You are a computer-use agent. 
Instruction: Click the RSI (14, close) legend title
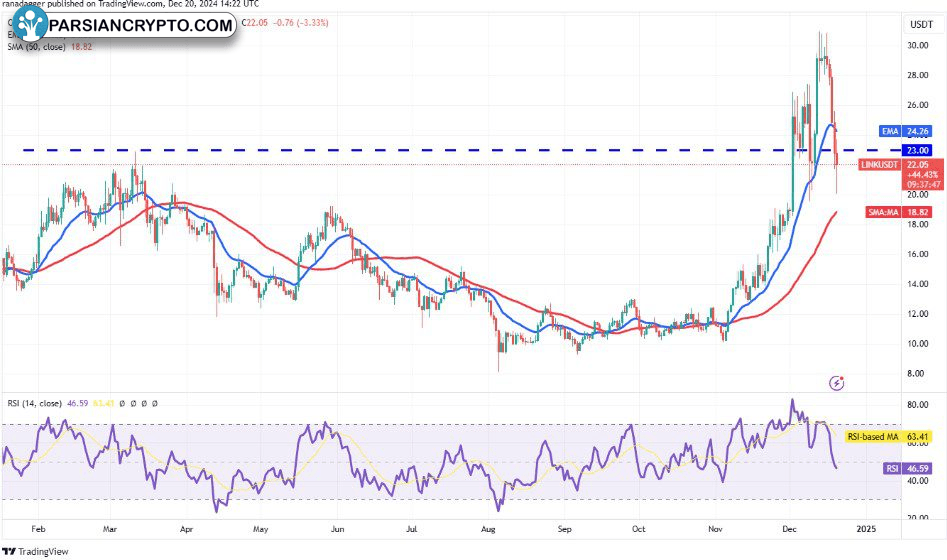[34, 403]
